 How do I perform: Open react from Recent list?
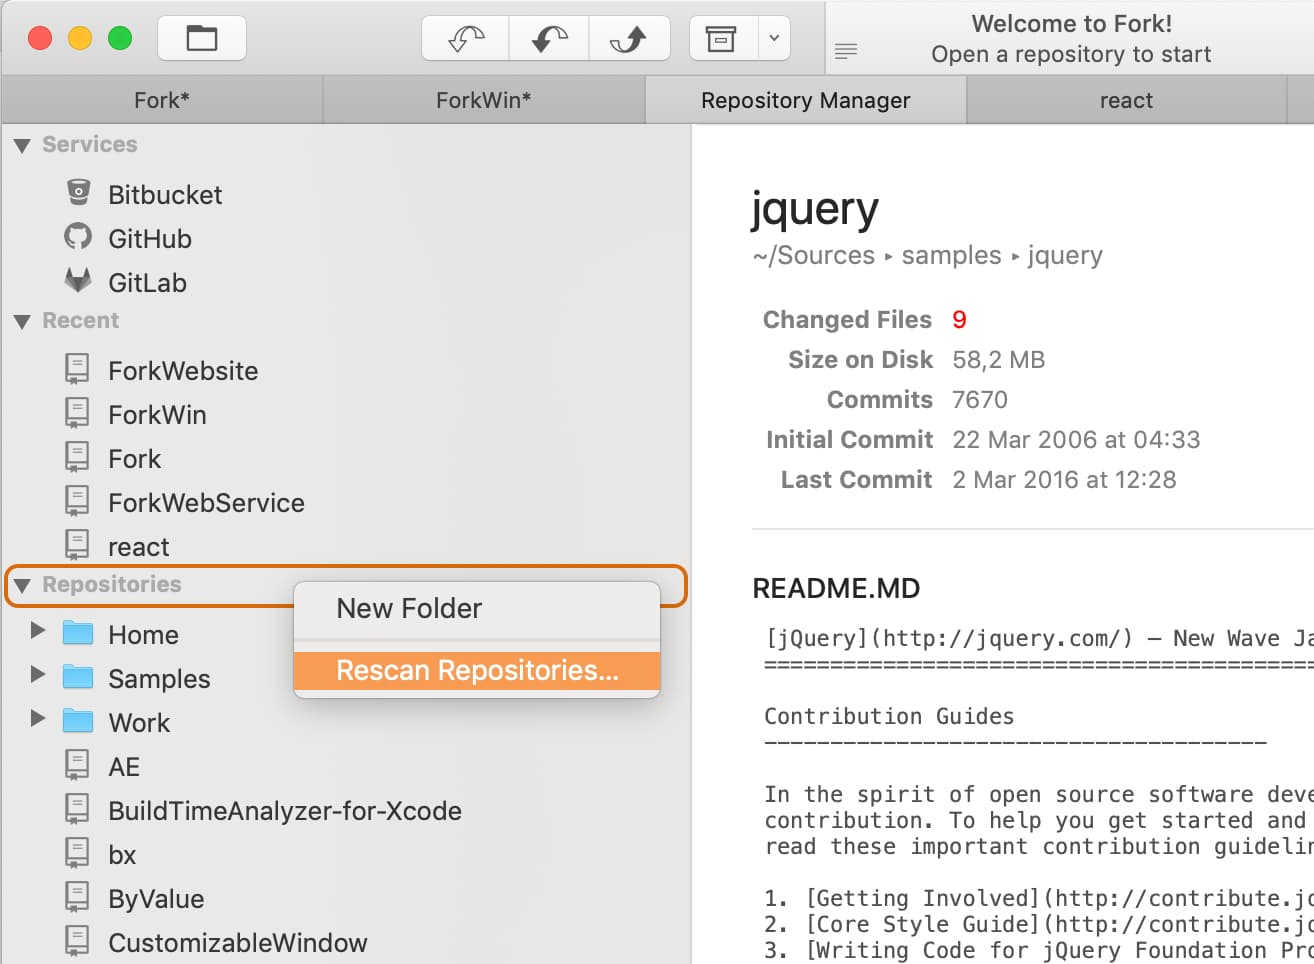[x=139, y=547]
